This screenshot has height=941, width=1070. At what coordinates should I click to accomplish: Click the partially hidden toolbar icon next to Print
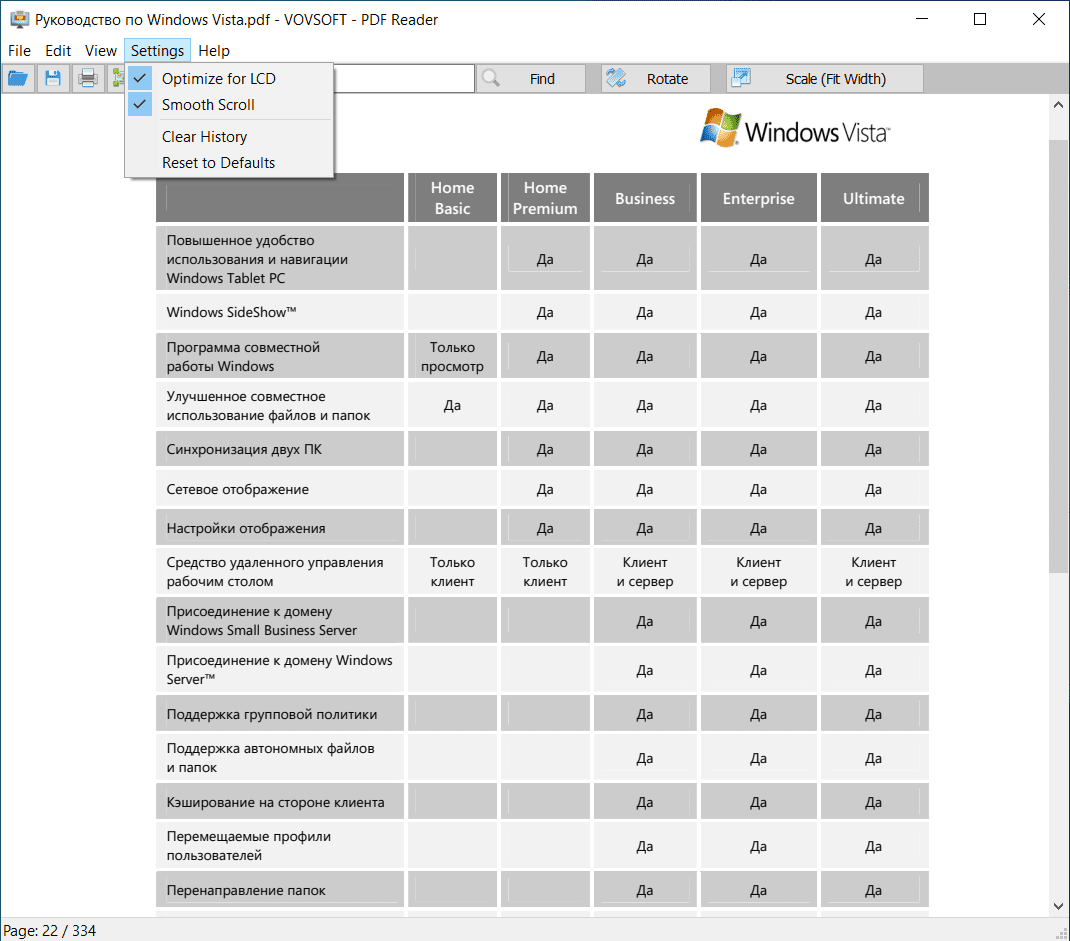pyautogui.click(x=118, y=78)
